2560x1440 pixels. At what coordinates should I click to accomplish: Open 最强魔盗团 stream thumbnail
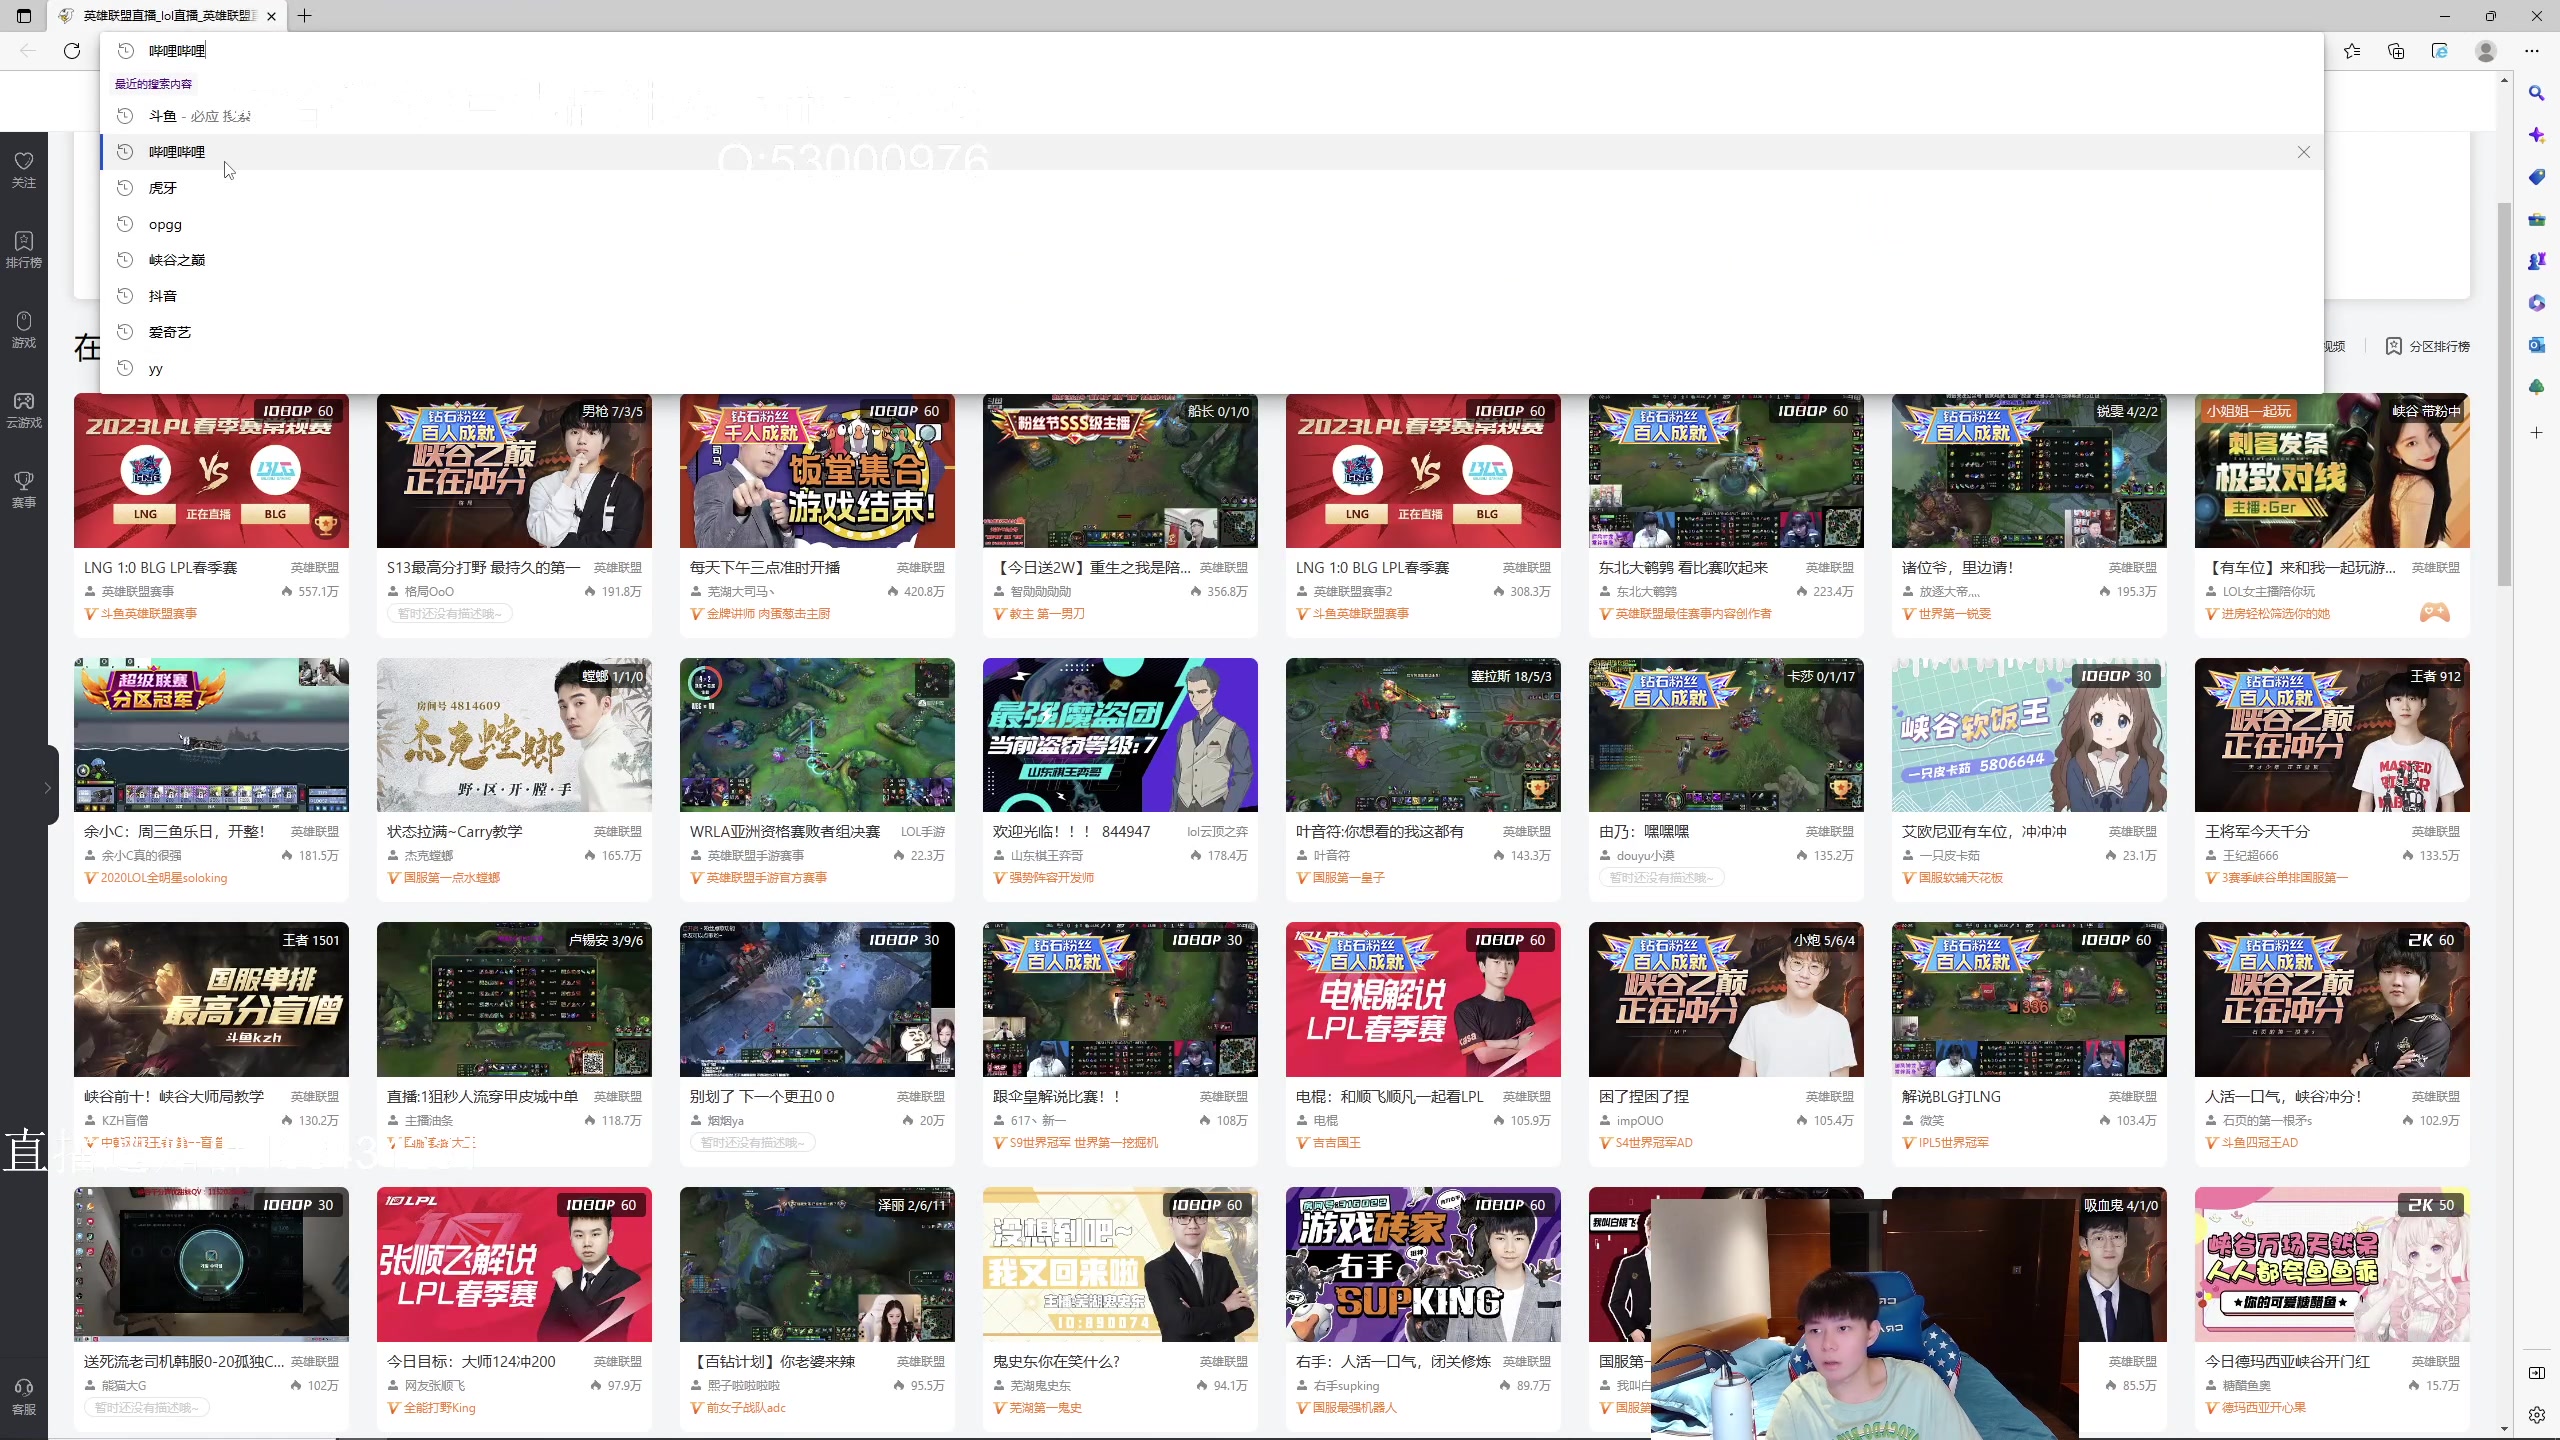(x=1120, y=735)
